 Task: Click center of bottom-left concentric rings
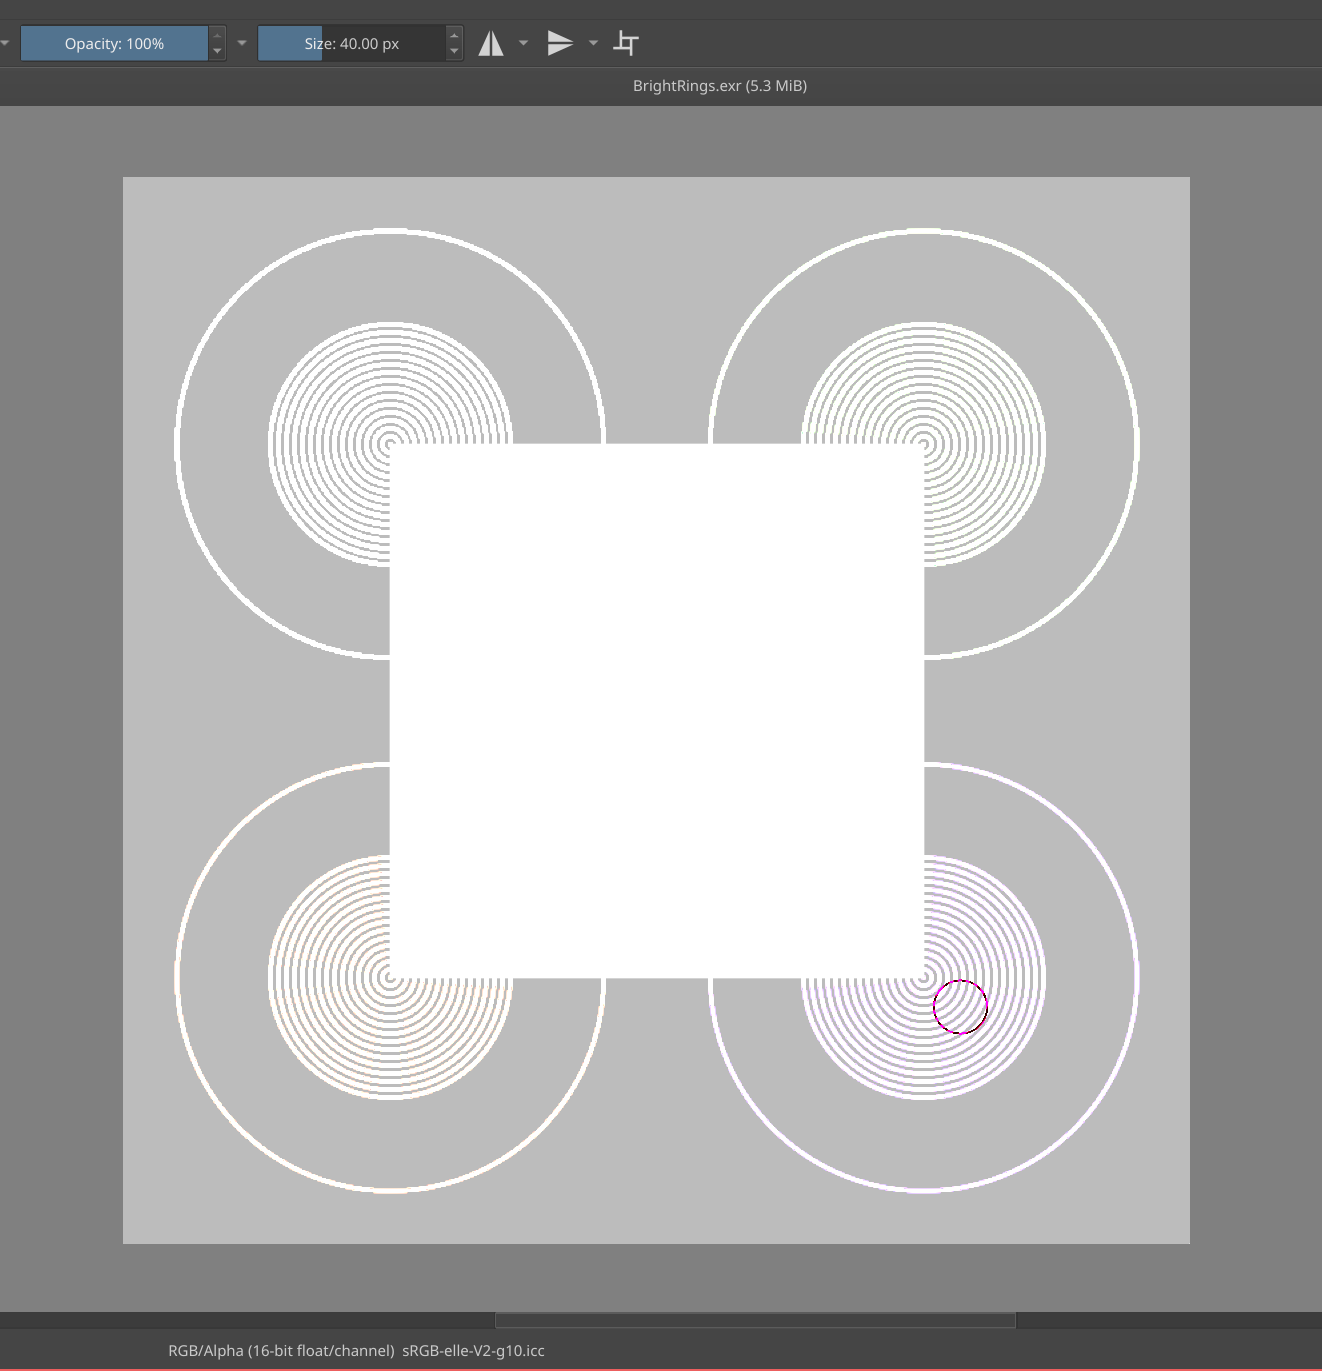coord(390,977)
